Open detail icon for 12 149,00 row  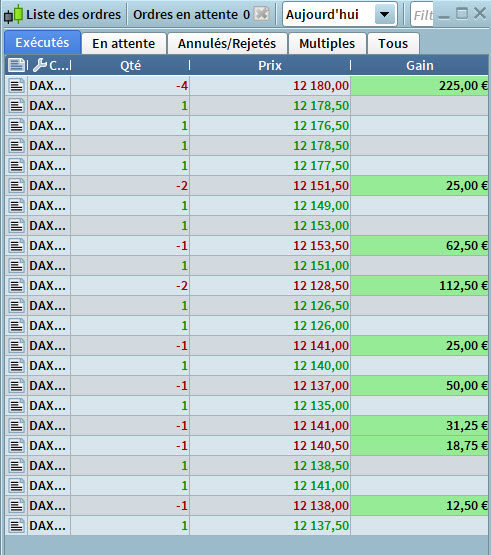17,206
